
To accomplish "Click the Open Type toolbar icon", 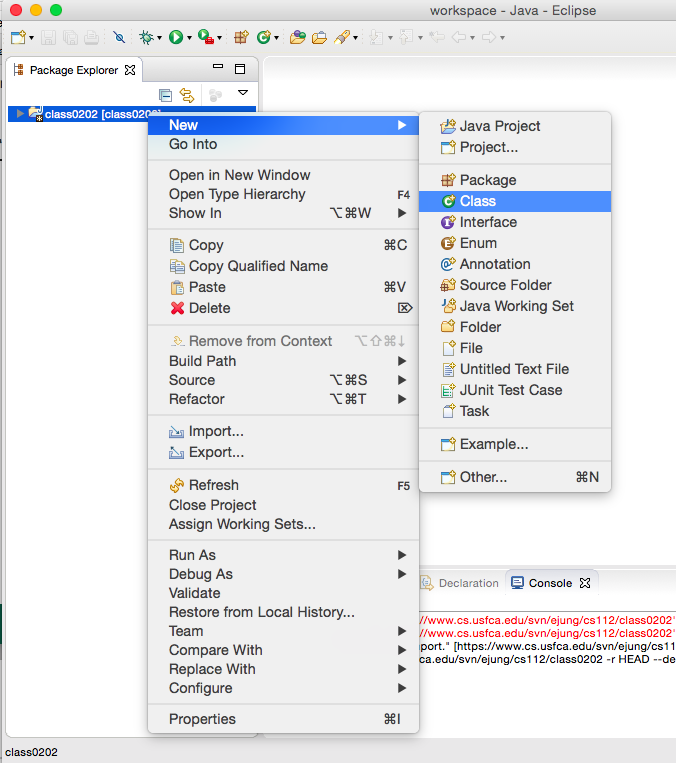I will (297, 37).
